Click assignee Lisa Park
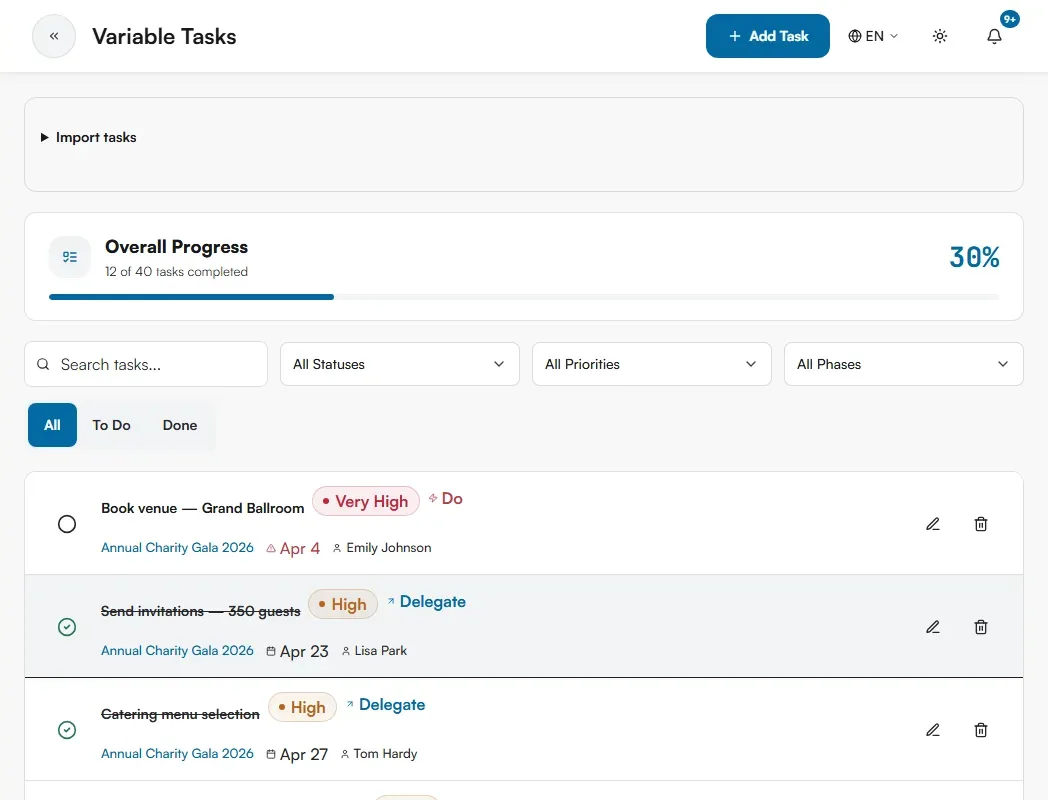This screenshot has width=1048, height=800. (380, 650)
